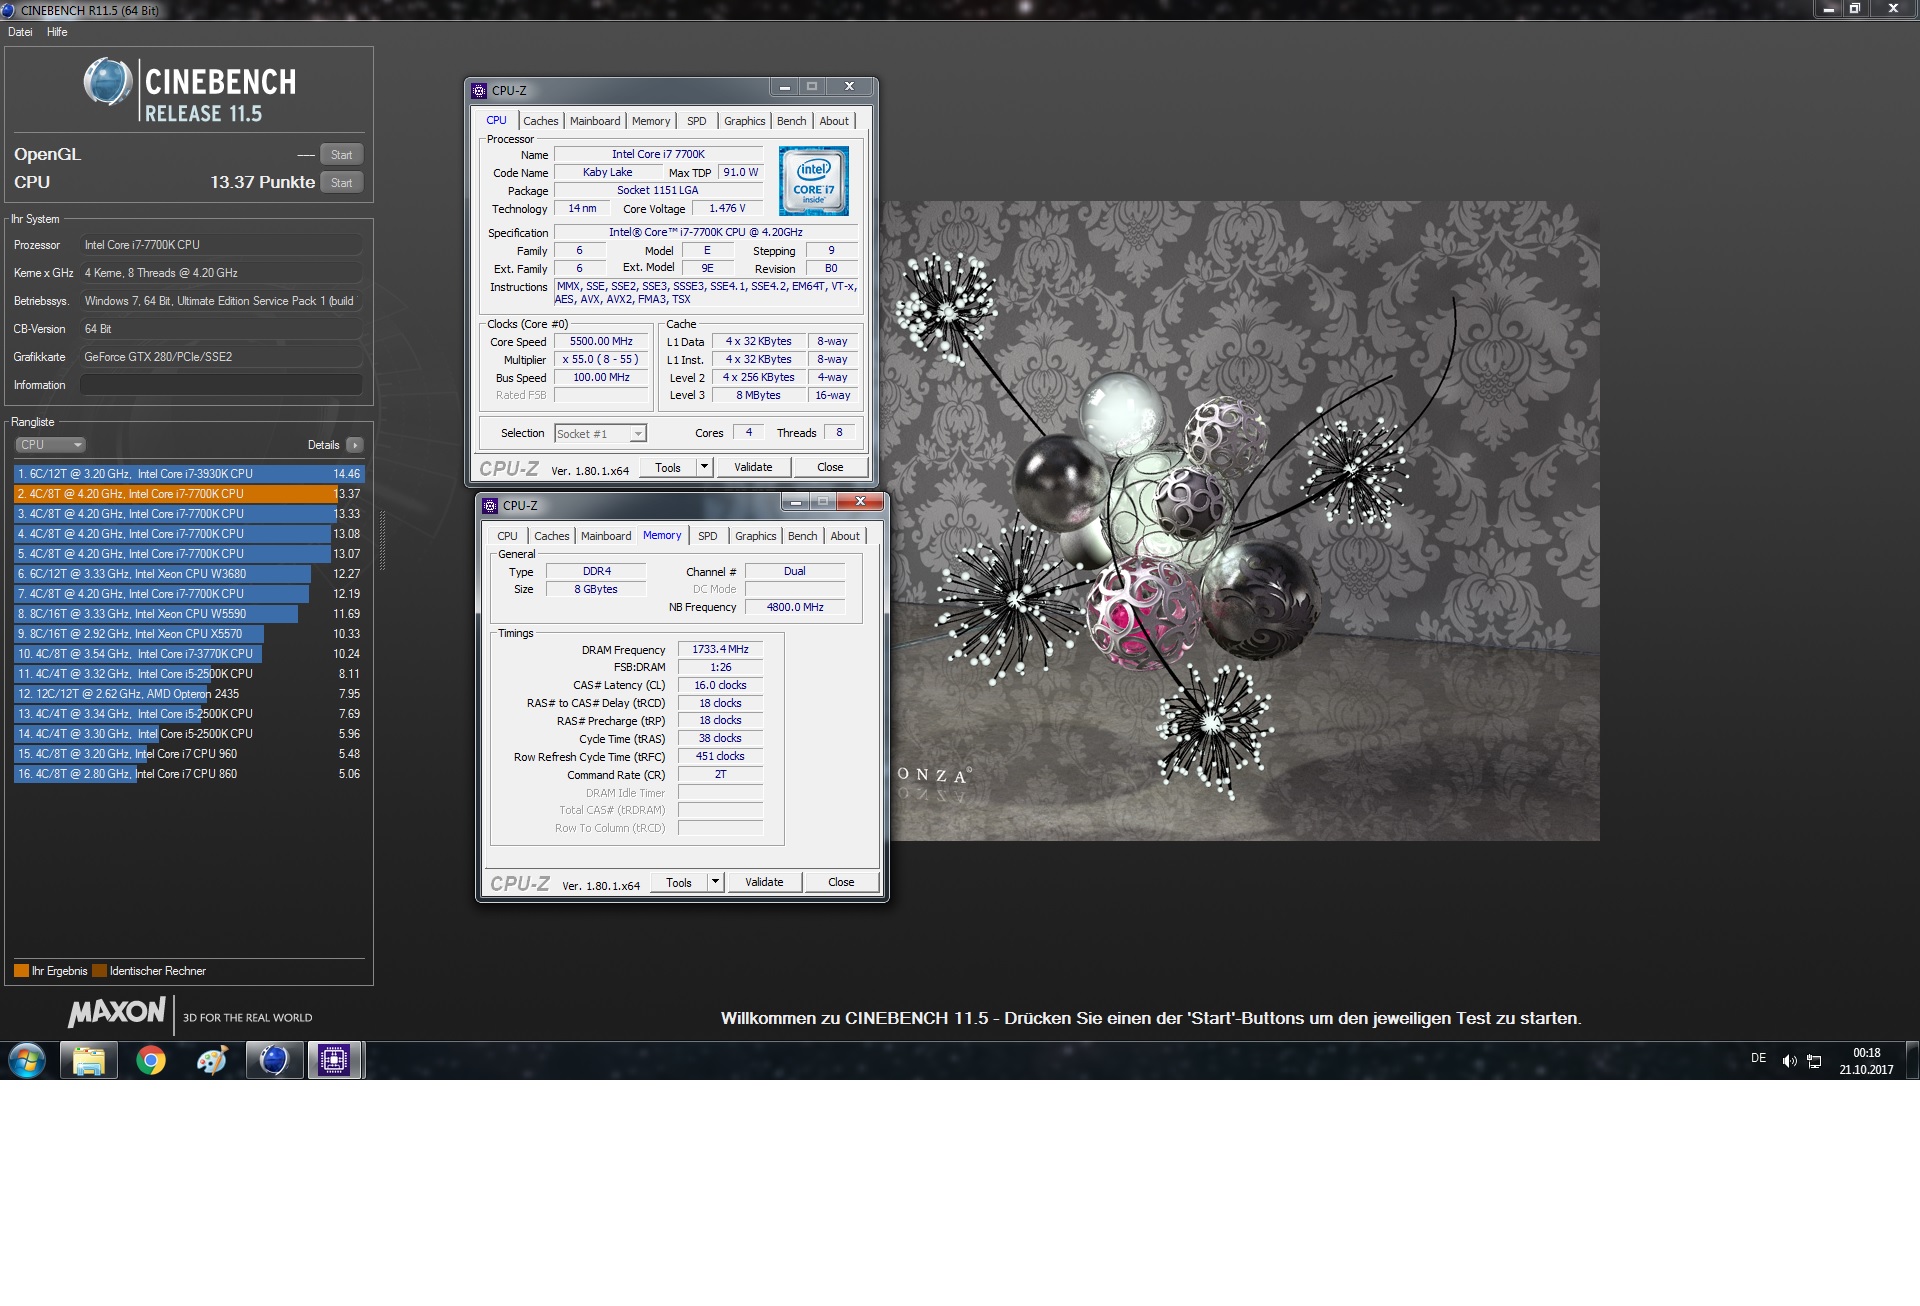Select ranking row 16 Core i7 CPU 860
The width and height of the screenshot is (1920, 1306).
coord(189,774)
